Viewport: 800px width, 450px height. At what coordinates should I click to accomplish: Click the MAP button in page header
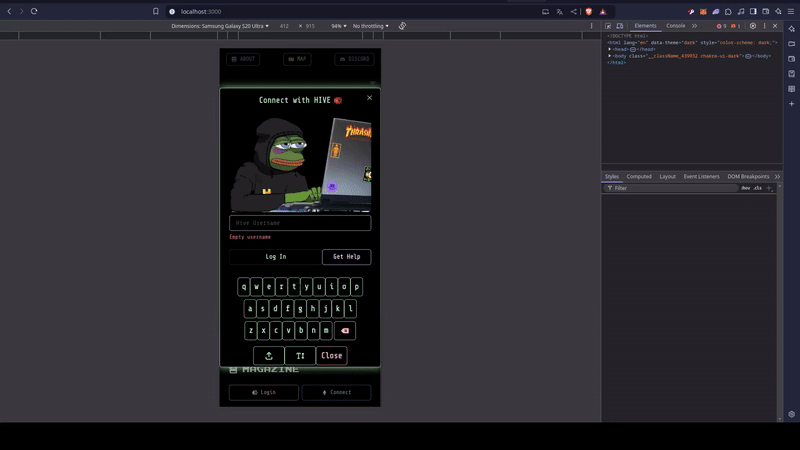[297, 59]
